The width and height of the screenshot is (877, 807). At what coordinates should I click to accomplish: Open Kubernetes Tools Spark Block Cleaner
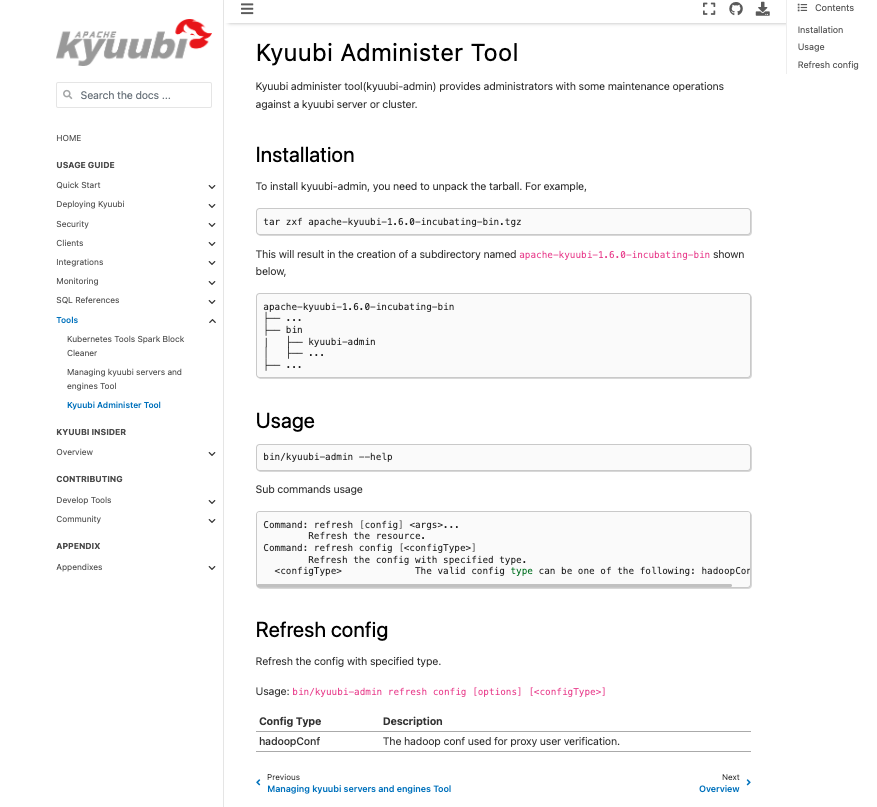125,346
